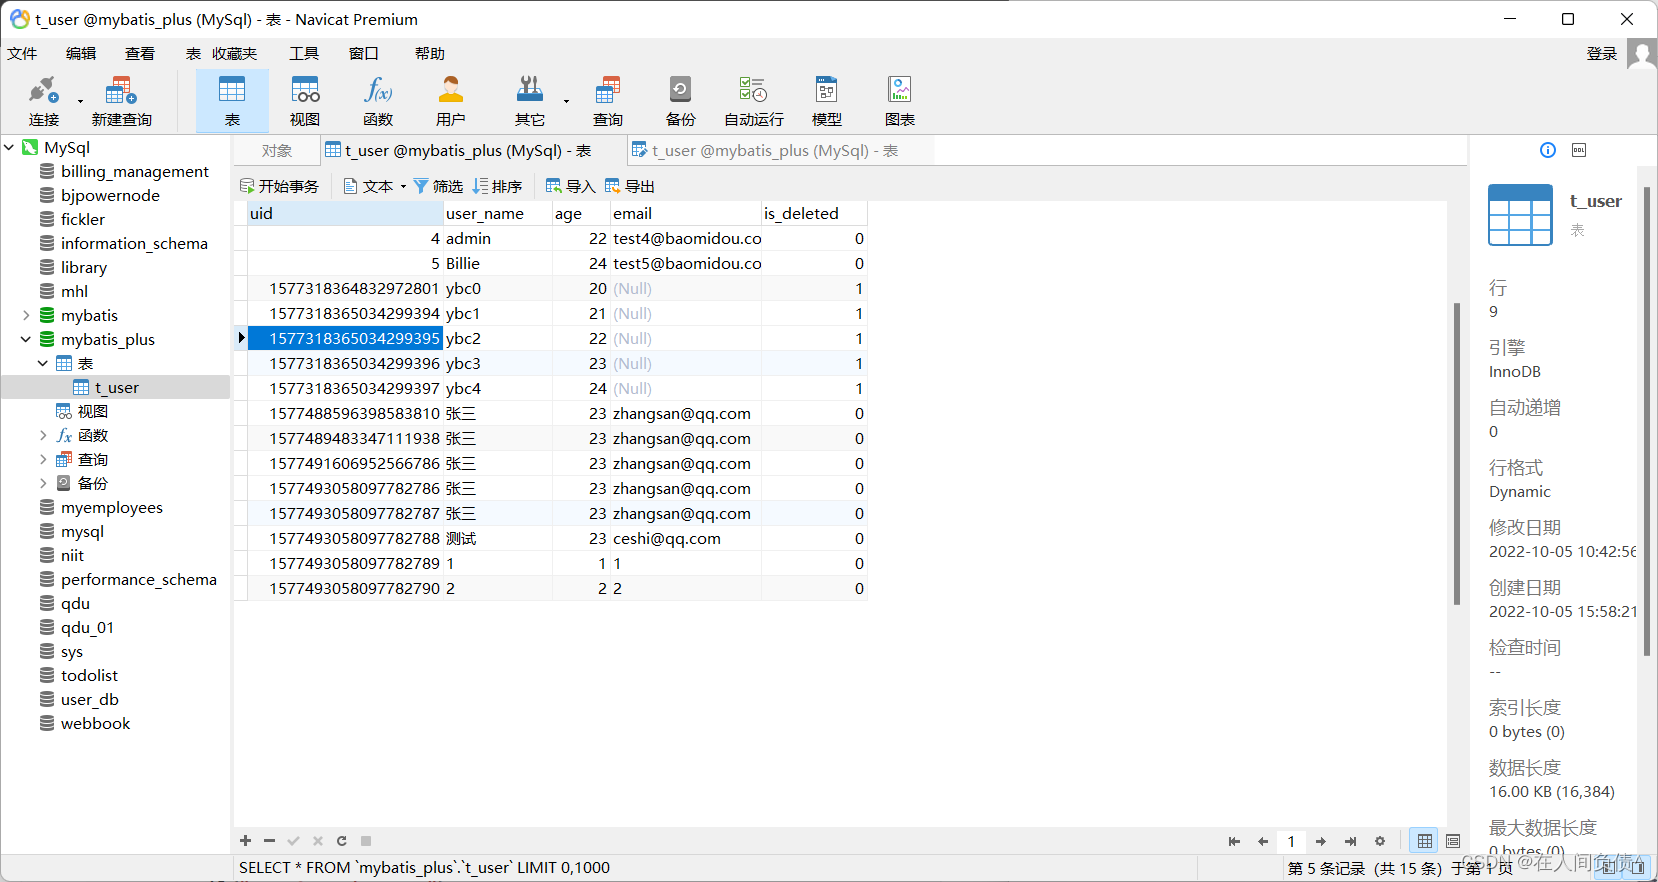
Task: Collapse the Tables (表) node
Action: click(x=43, y=363)
